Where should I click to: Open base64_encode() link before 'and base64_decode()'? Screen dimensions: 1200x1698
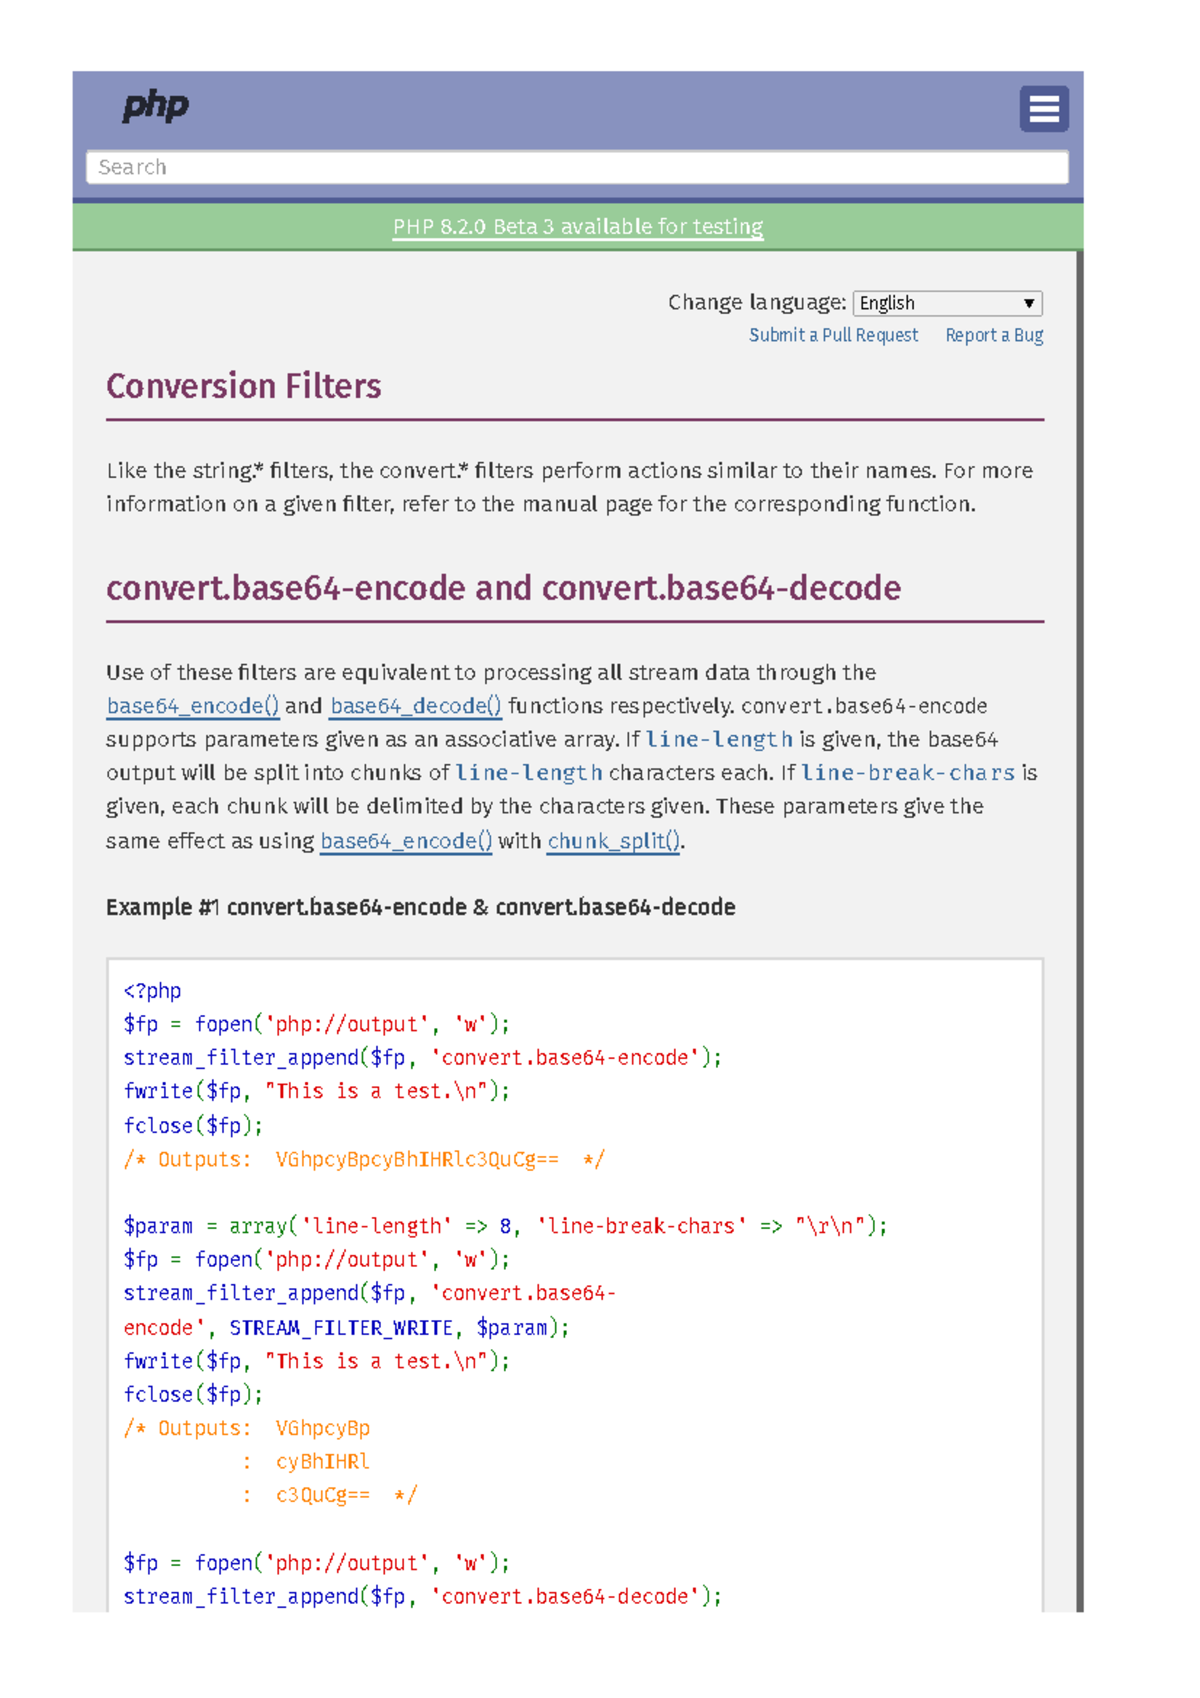(192, 706)
